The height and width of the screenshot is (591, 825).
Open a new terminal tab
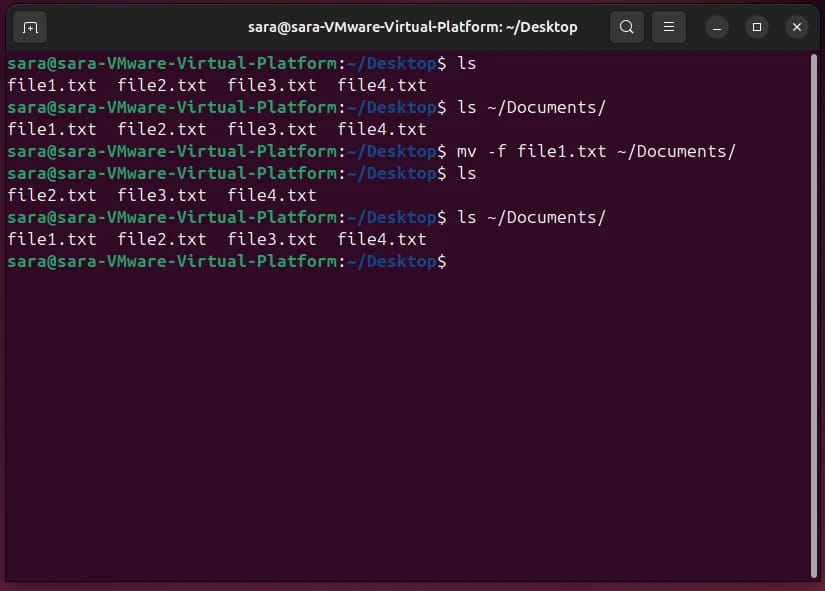(x=30, y=27)
